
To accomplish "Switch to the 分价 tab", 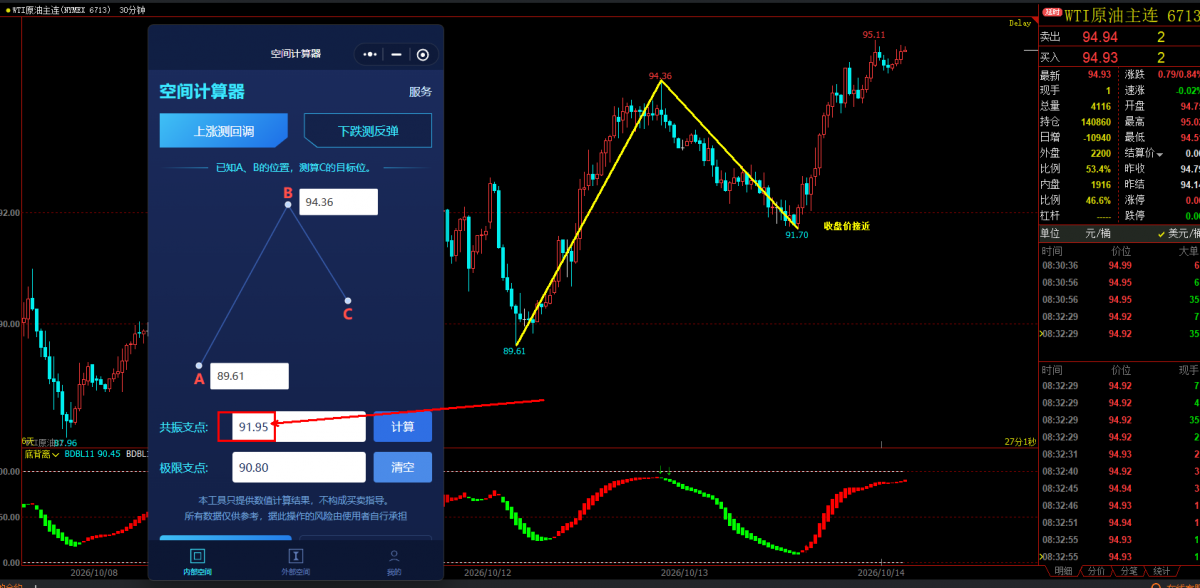I will 1096,571.
